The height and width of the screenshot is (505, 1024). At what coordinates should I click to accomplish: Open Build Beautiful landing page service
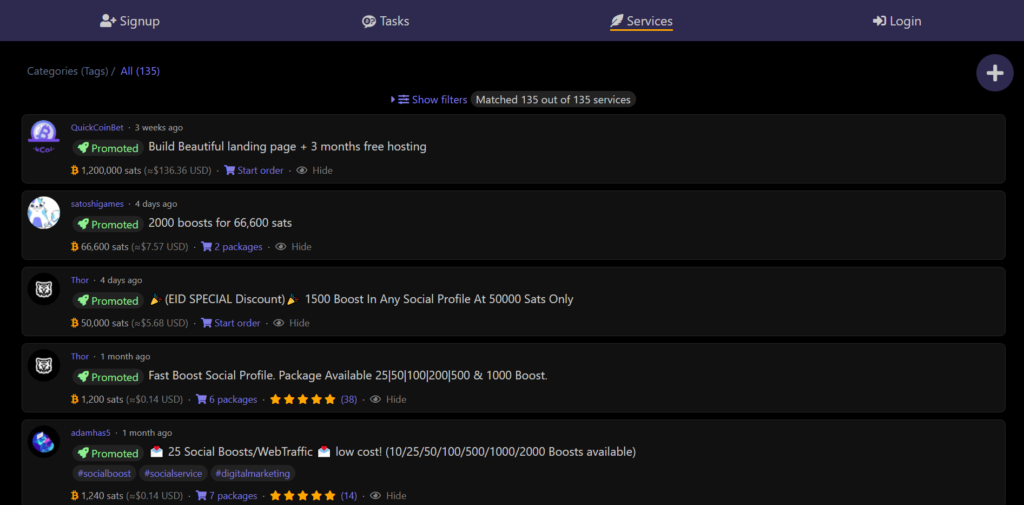pyautogui.click(x=287, y=147)
